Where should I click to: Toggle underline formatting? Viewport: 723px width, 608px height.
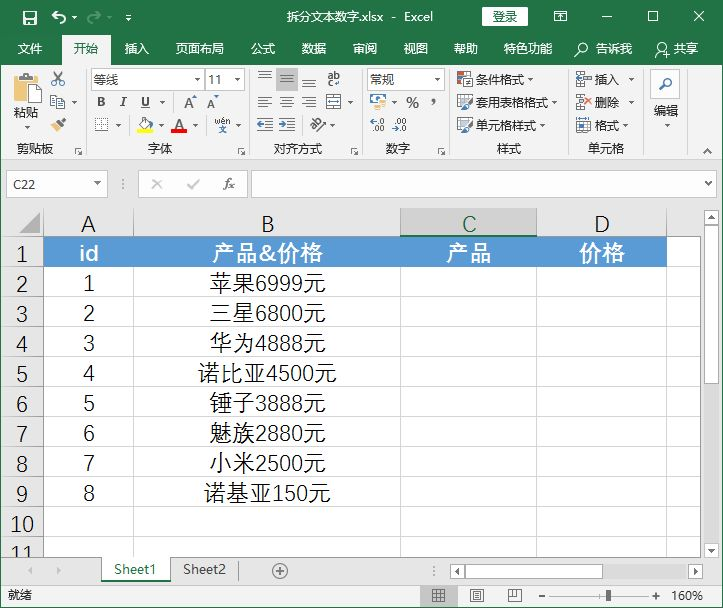pyautogui.click(x=145, y=102)
